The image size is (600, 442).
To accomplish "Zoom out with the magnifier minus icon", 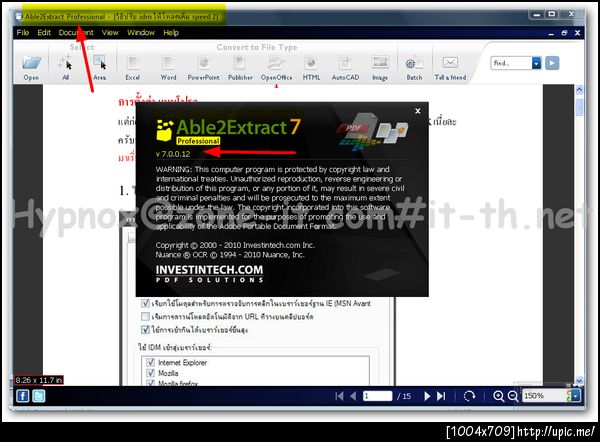I will tap(513, 396).
